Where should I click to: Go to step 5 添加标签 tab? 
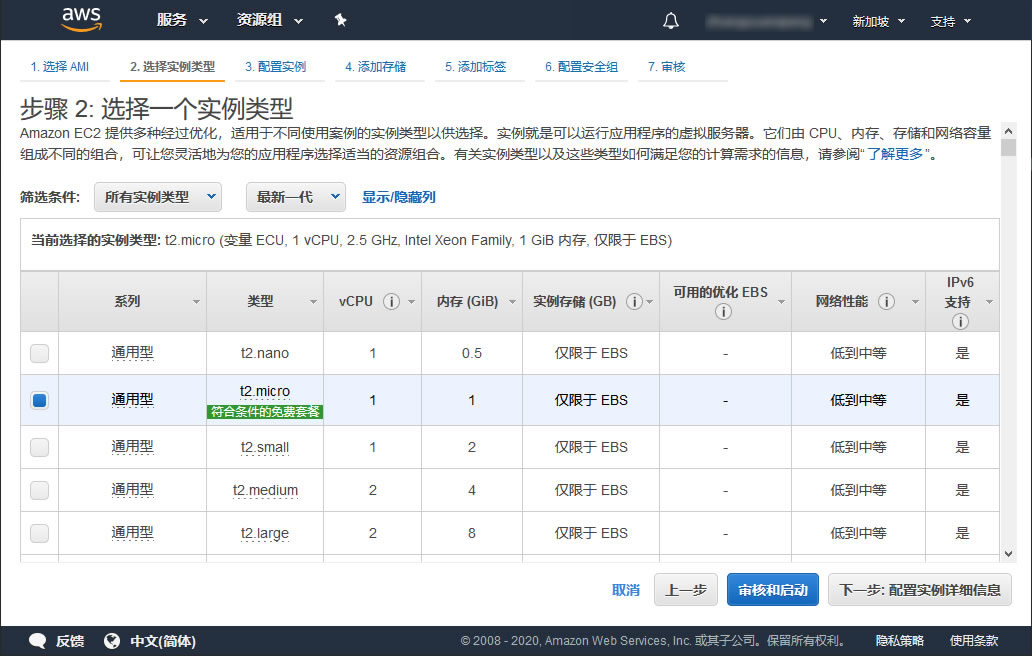tap(476, 66)
